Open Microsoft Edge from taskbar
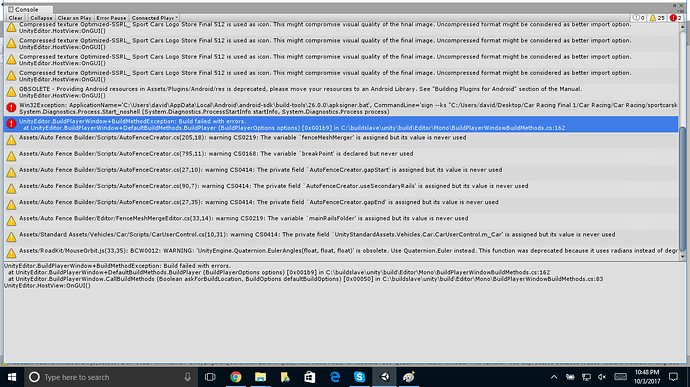The height and width of the screenshot is (387, 690). [x=335, y=377]
